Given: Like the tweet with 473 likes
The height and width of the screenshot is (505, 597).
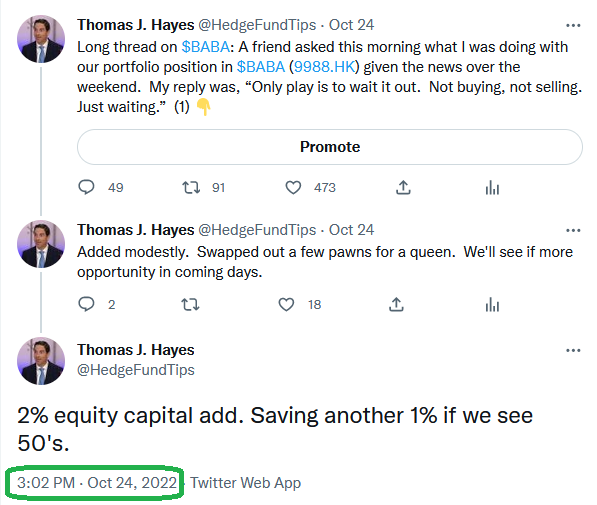Looking at the screenshot, I should [293, 187].
